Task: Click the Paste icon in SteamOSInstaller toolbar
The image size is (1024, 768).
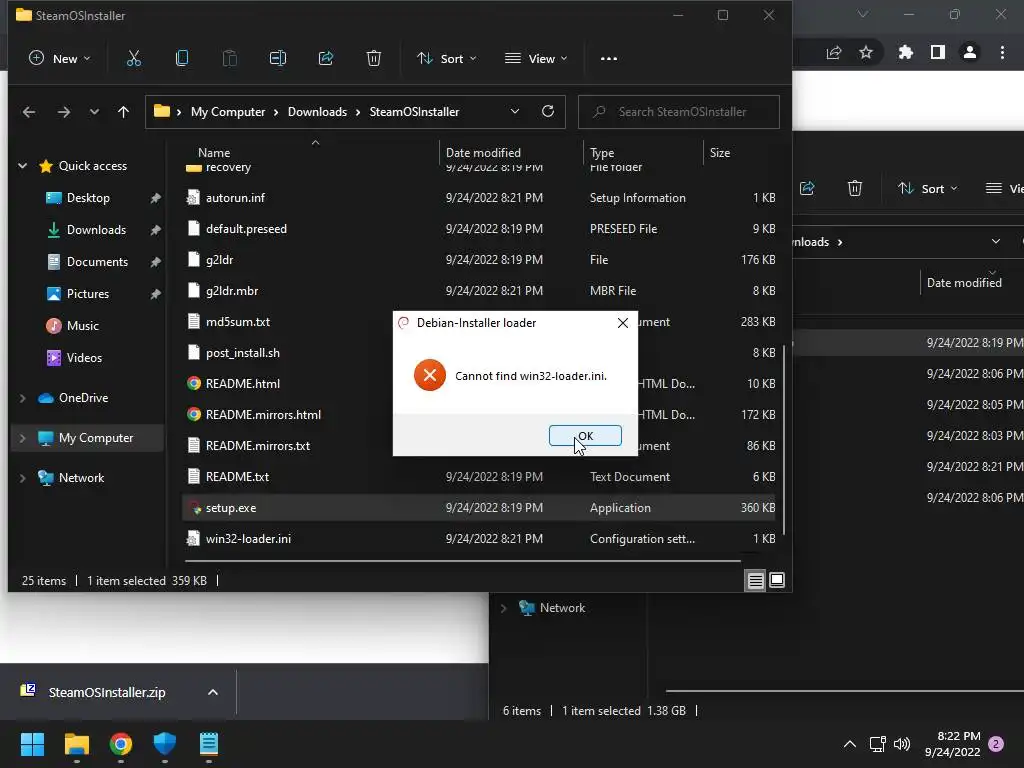Action: [x=230, y=59]
